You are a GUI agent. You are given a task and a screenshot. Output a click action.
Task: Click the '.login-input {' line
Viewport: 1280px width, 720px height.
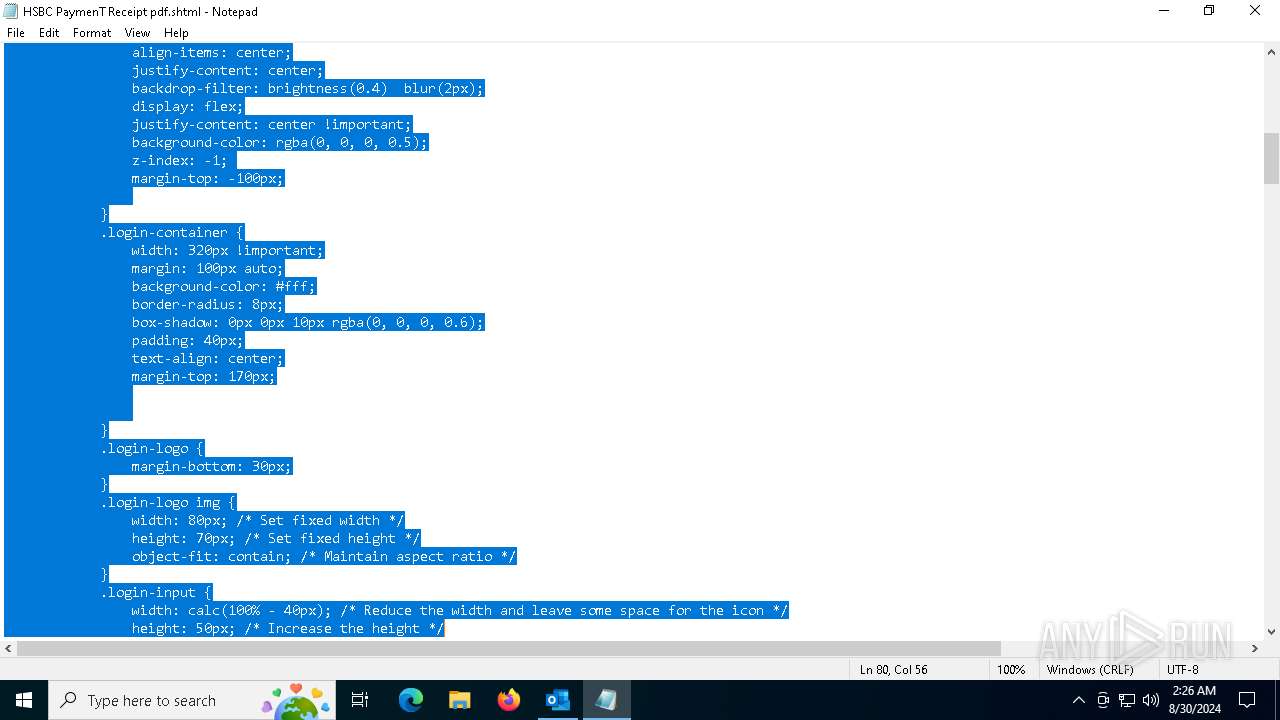156,592
